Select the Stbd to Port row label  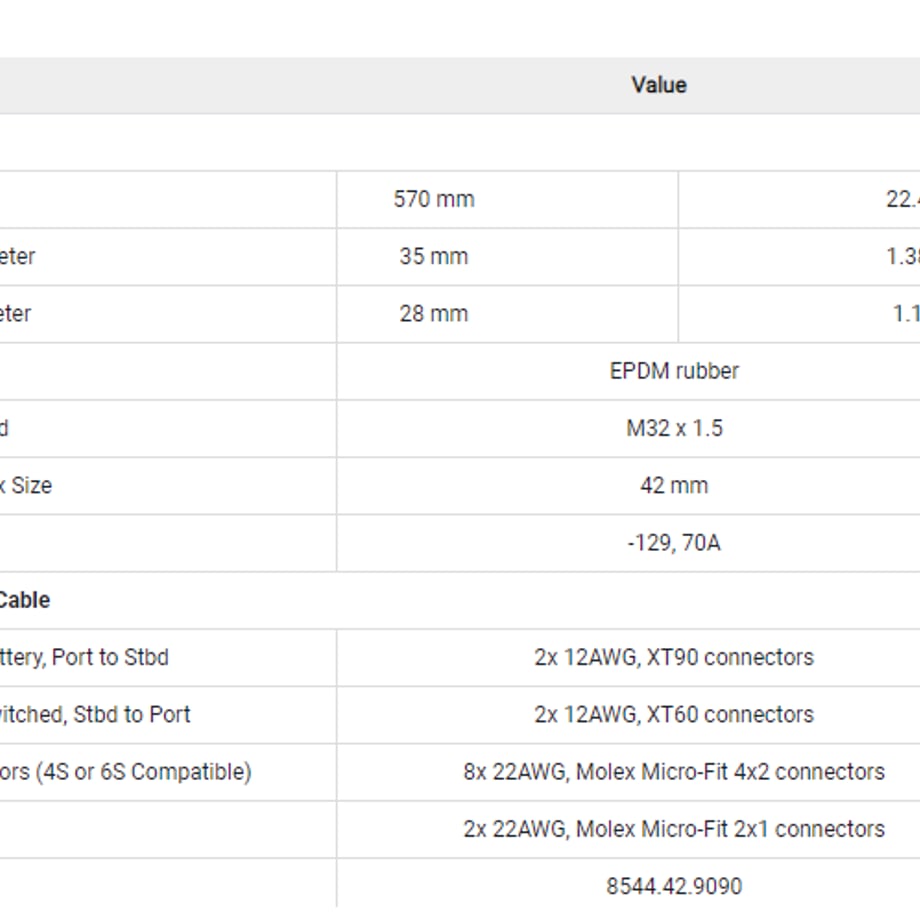pos(95,715)
